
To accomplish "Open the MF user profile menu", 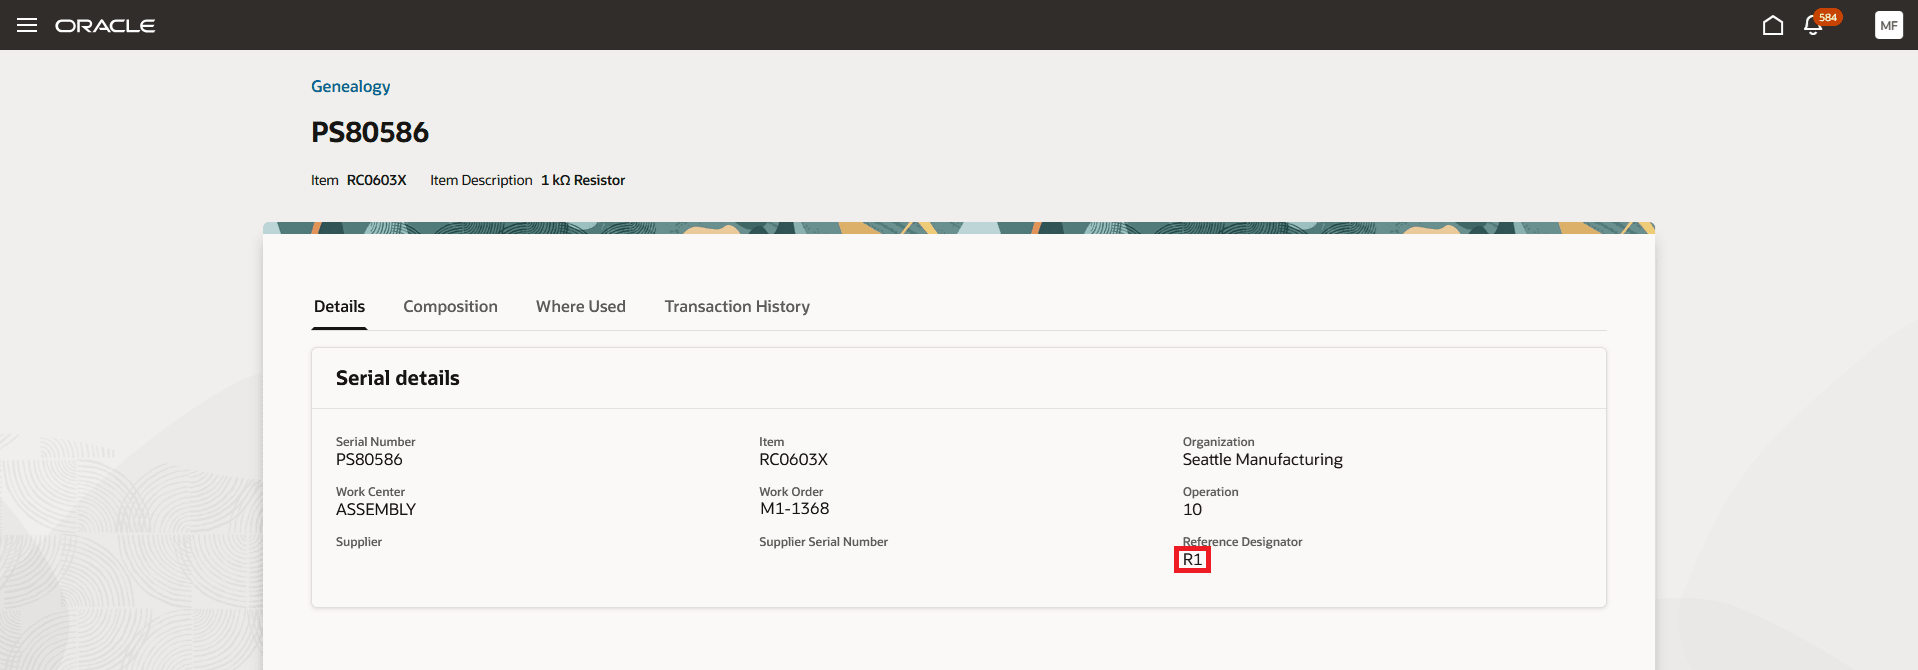I will 1888,25.
